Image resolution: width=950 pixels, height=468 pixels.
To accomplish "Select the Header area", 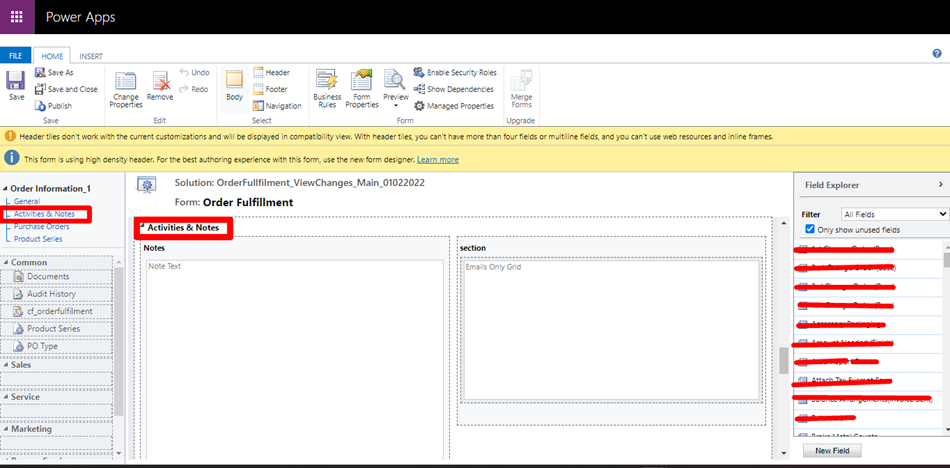I will pos(271,73).
